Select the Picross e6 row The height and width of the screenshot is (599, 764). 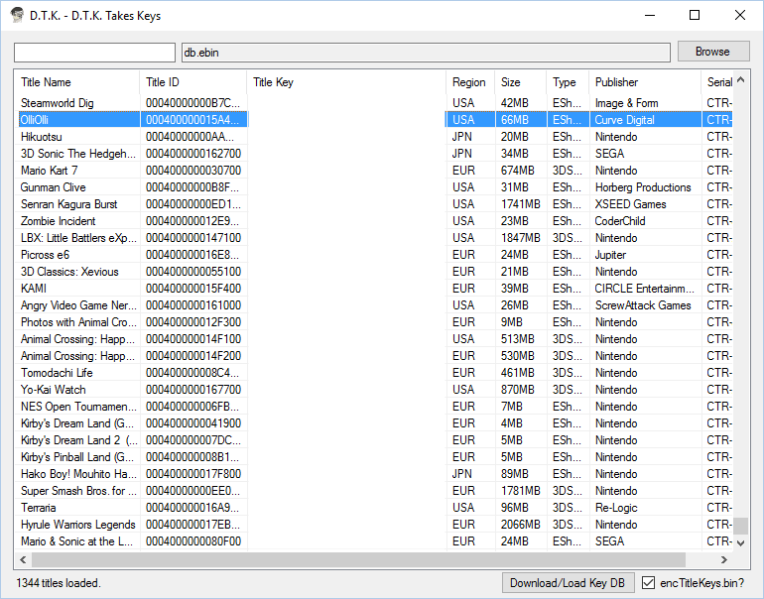pos(374,255)
